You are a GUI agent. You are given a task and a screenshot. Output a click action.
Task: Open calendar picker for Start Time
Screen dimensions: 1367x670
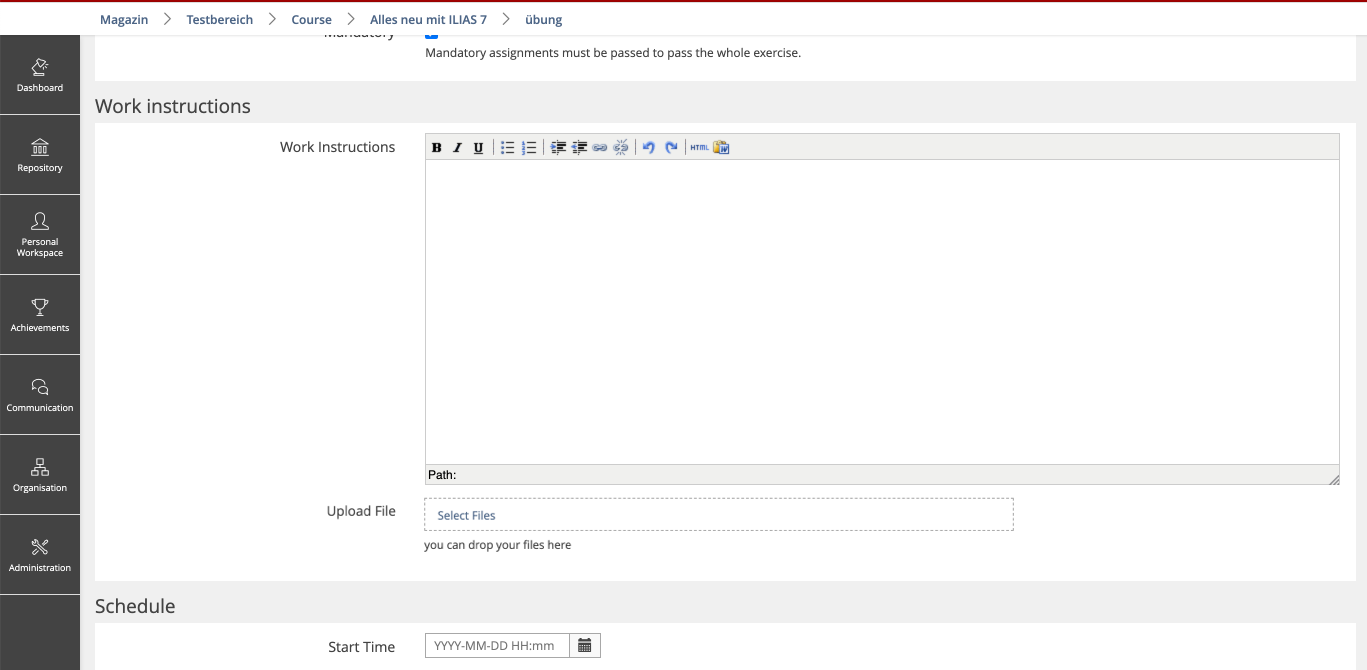pyautogui.click(x=585, y=646)
